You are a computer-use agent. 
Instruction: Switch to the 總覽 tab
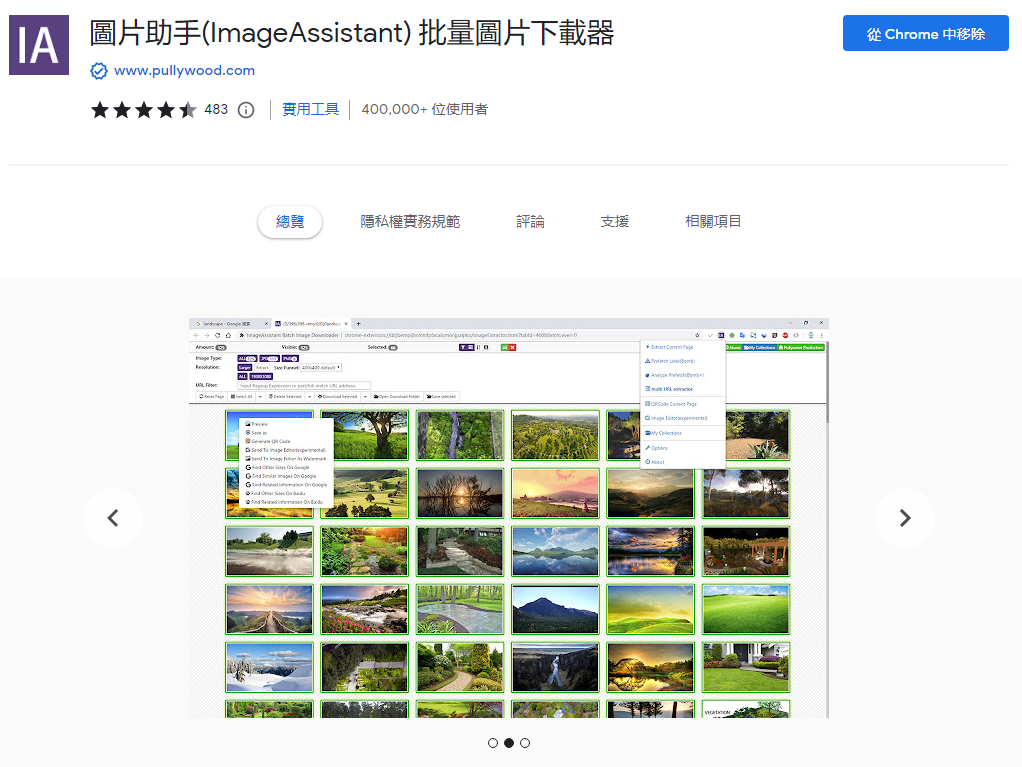pyautogui.click(x=290, y=222)
